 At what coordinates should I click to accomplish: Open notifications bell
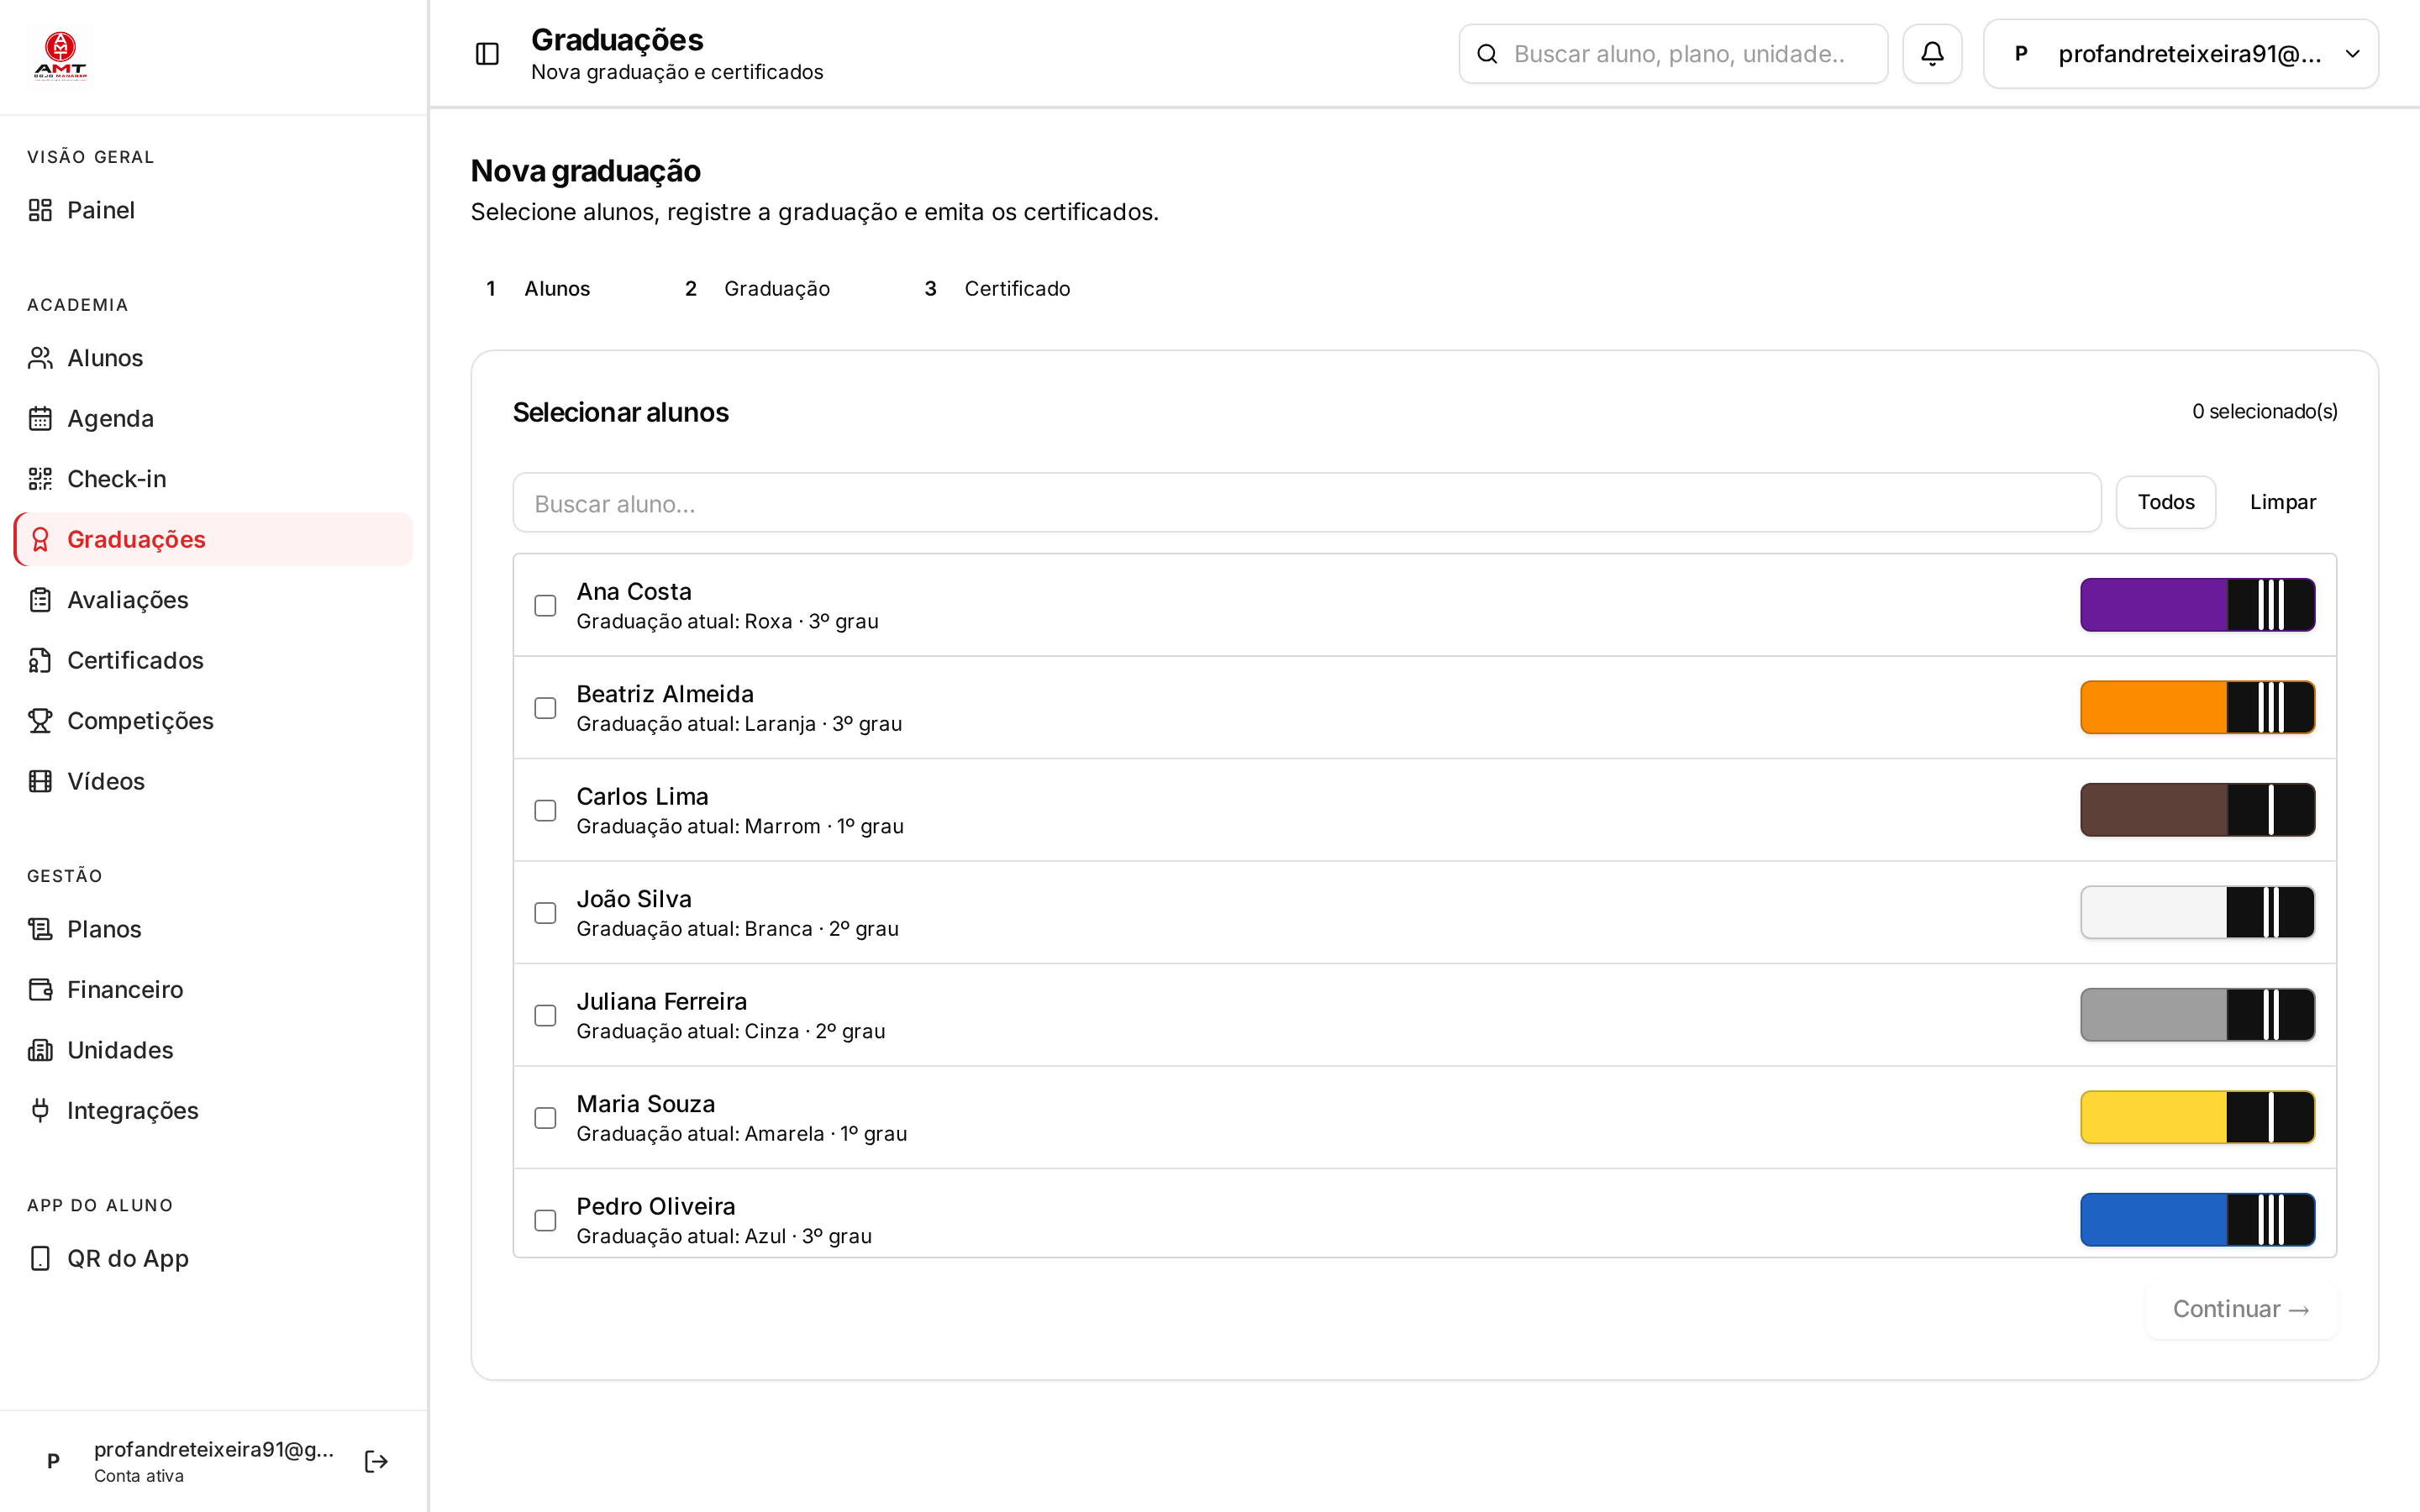click(1932, 54)
